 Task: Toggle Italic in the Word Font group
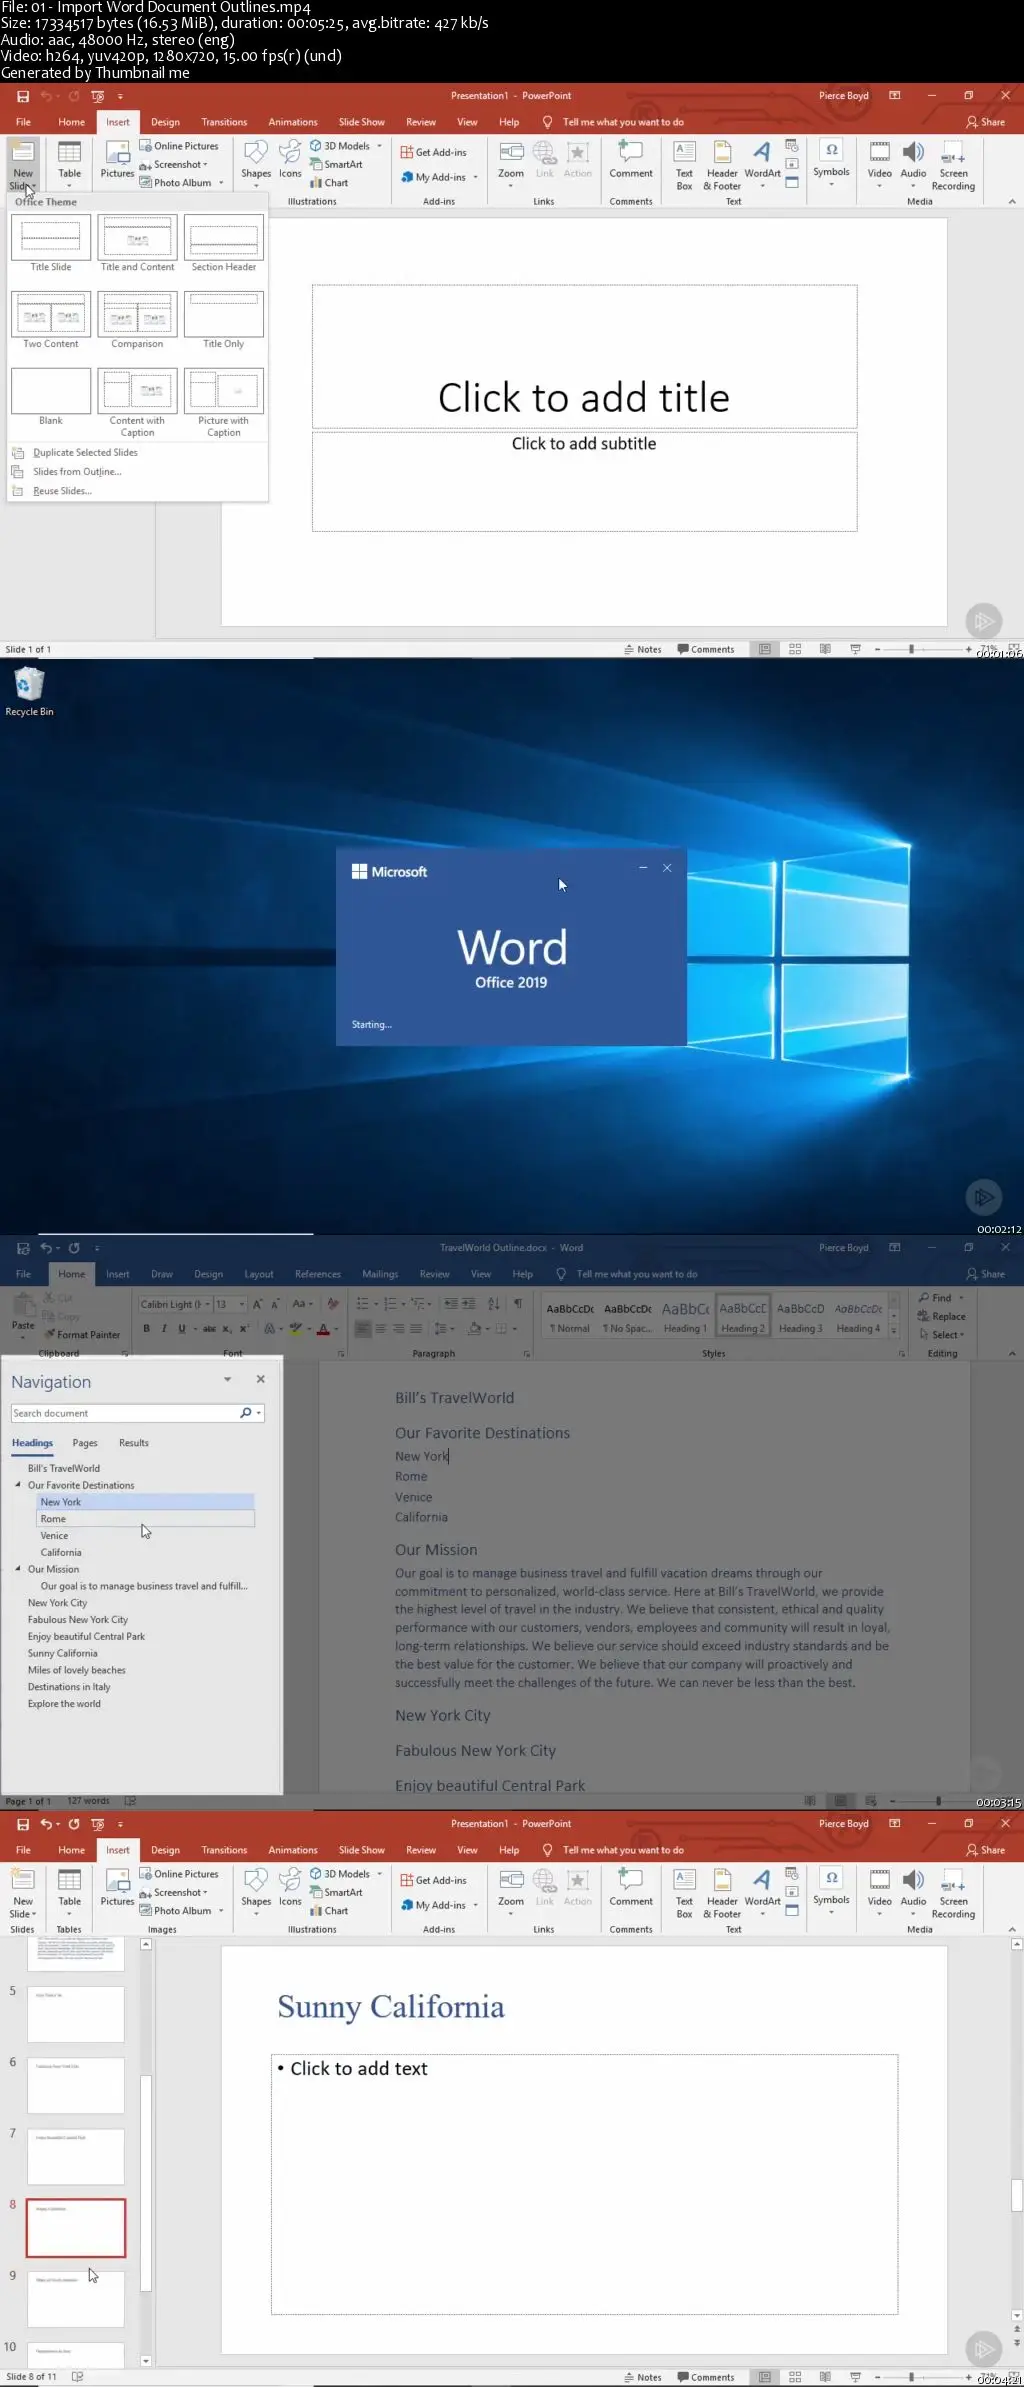click(164, 1329)
